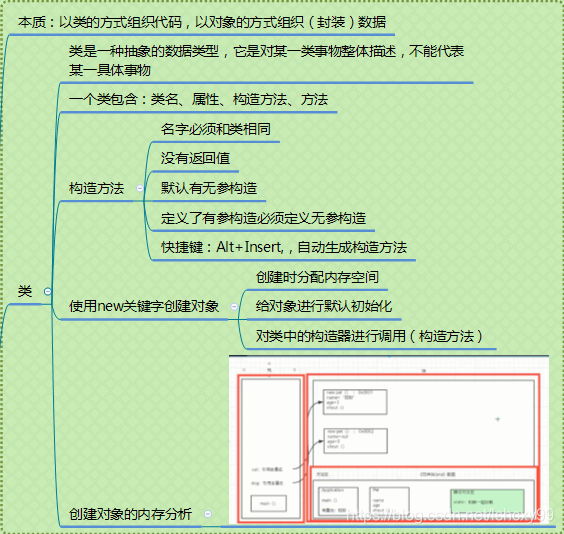The width and height of the screenshot is (564, 534).
Task: Select node 名字必须和类相同
Action: pyautogui.click(x=216, y=129)
